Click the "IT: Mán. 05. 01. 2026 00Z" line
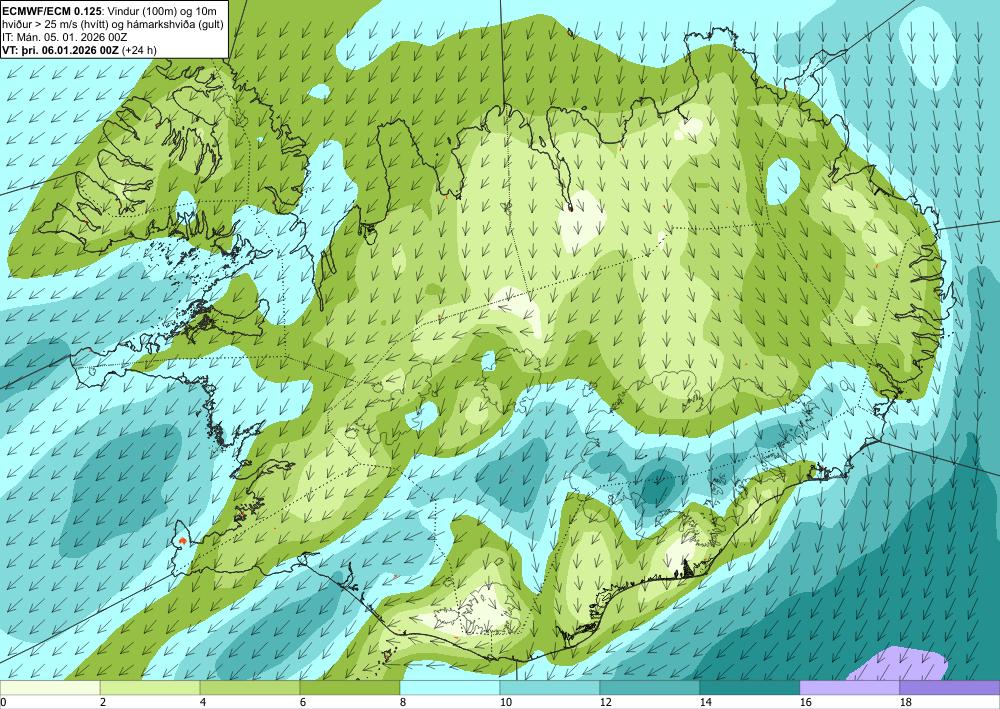The height and width of the screenshot is (709, 1000). 65,37
